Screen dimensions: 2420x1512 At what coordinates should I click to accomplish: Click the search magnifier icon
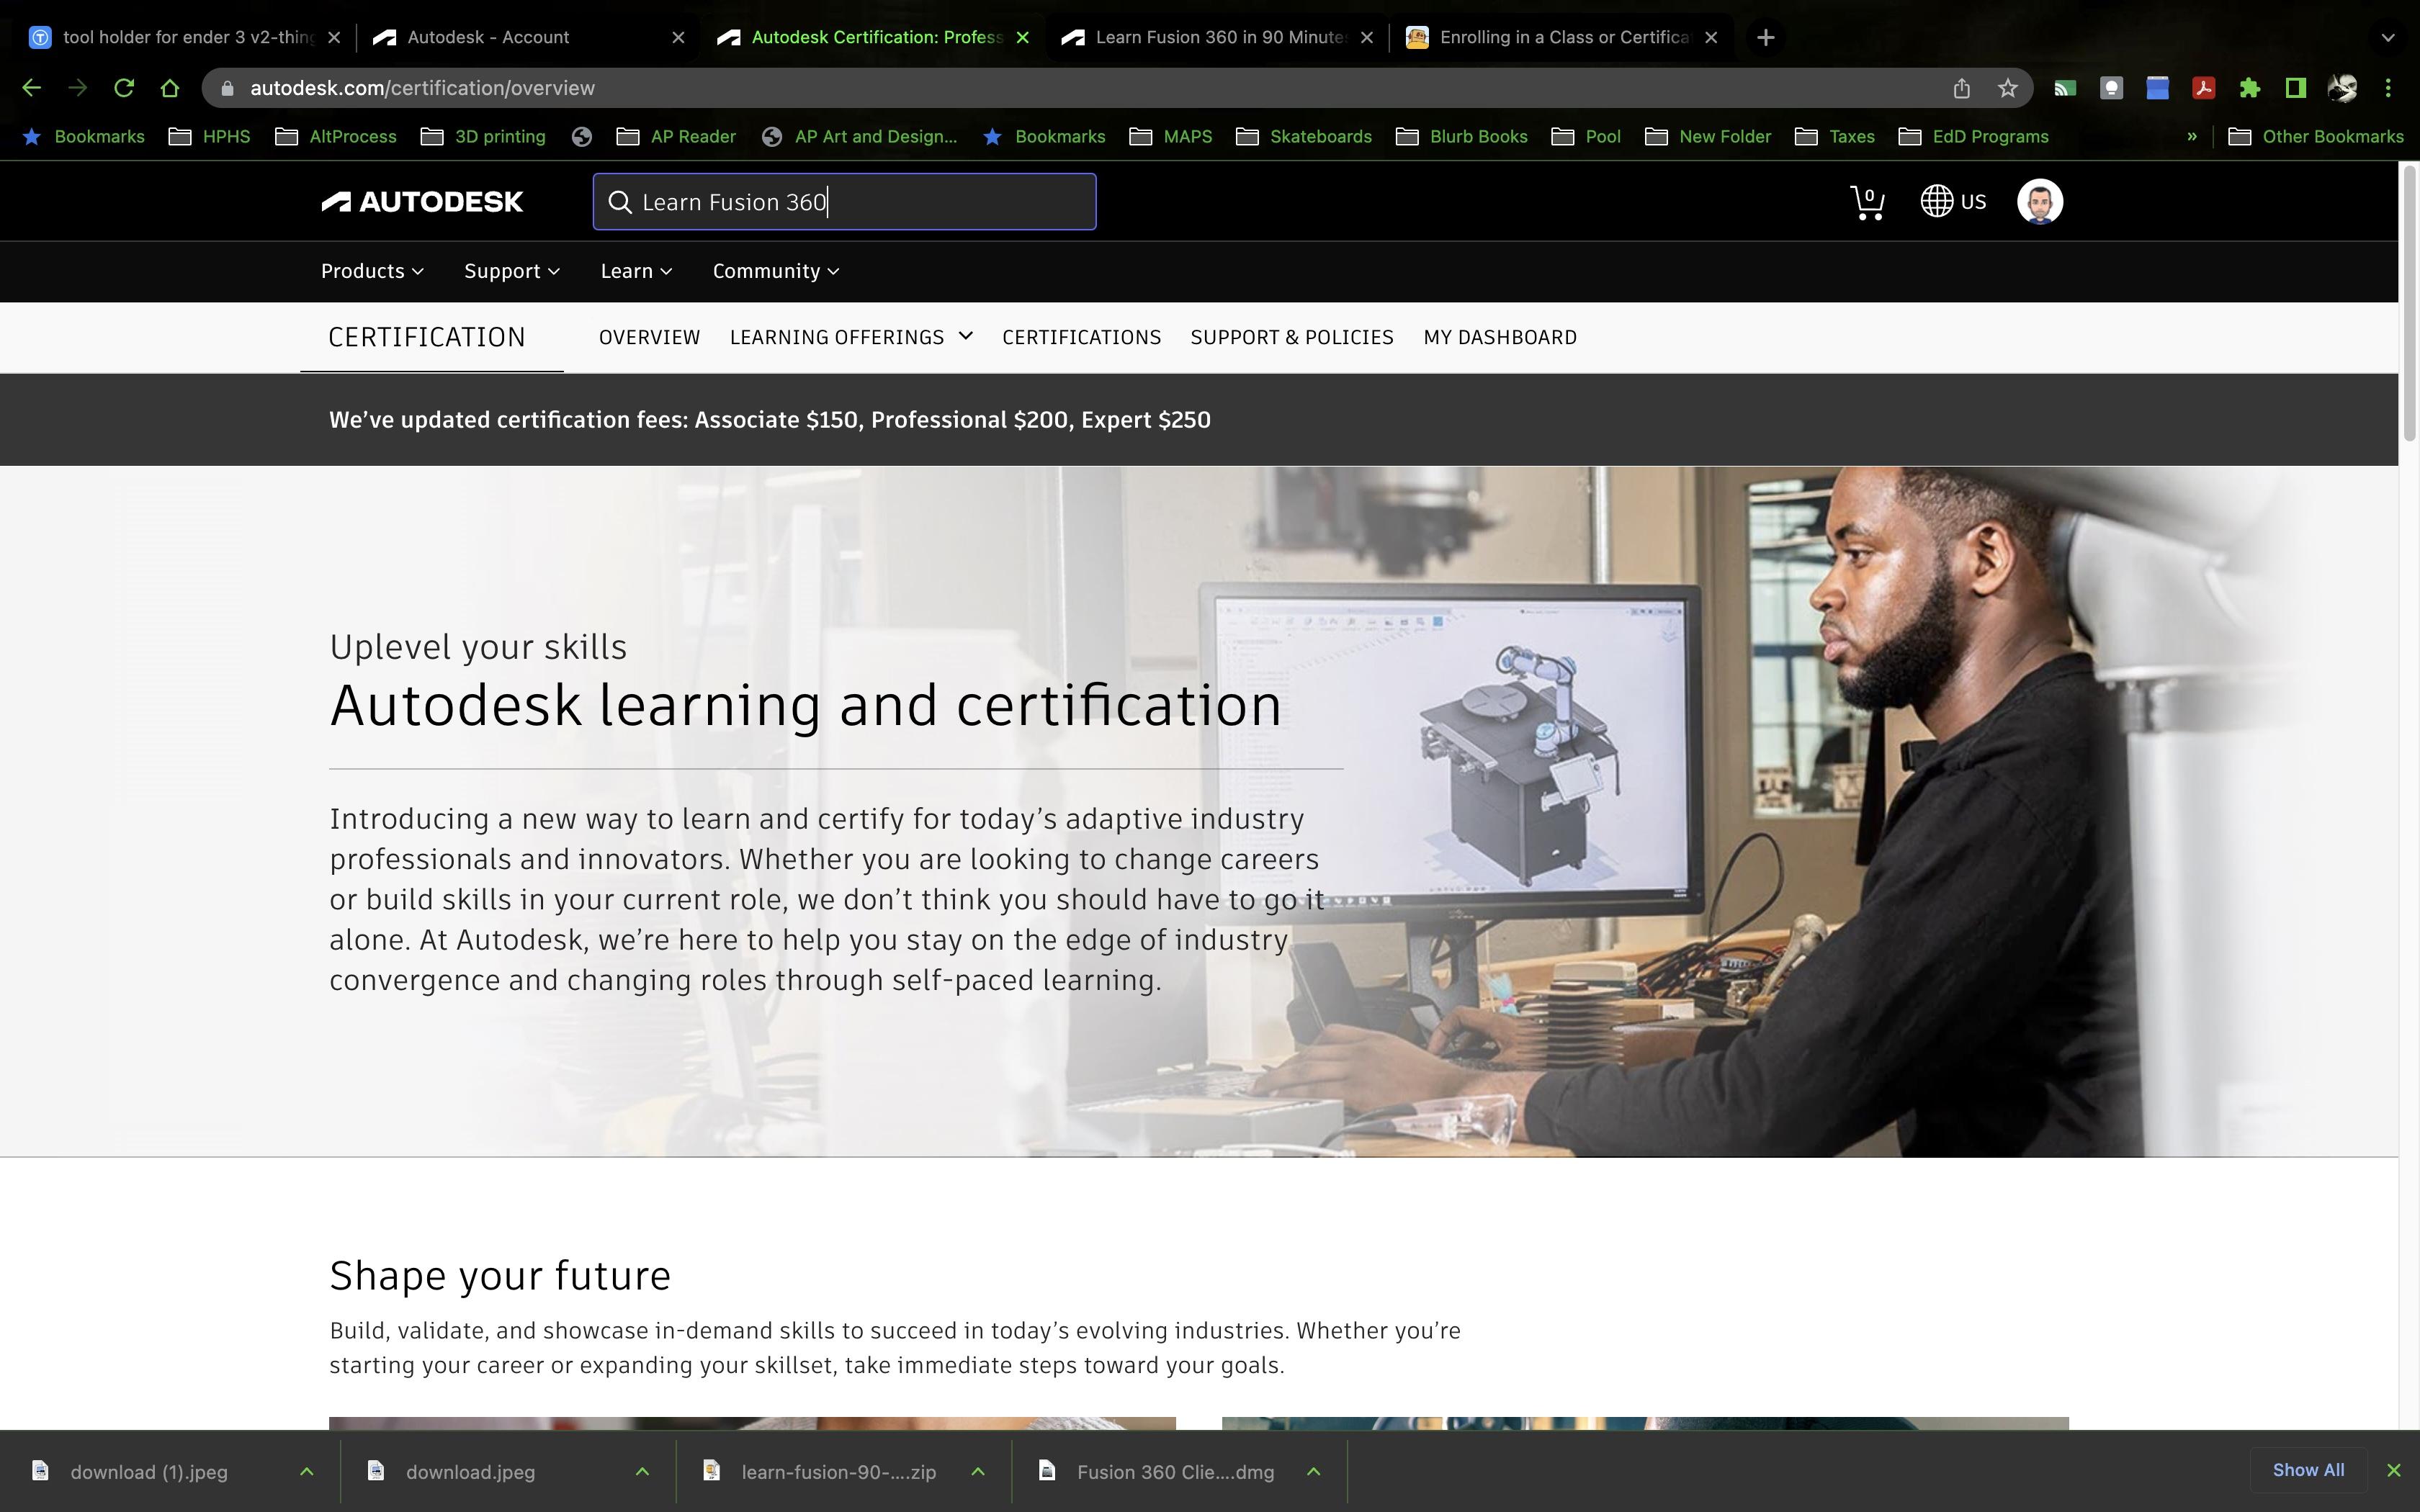coord(620,201)
